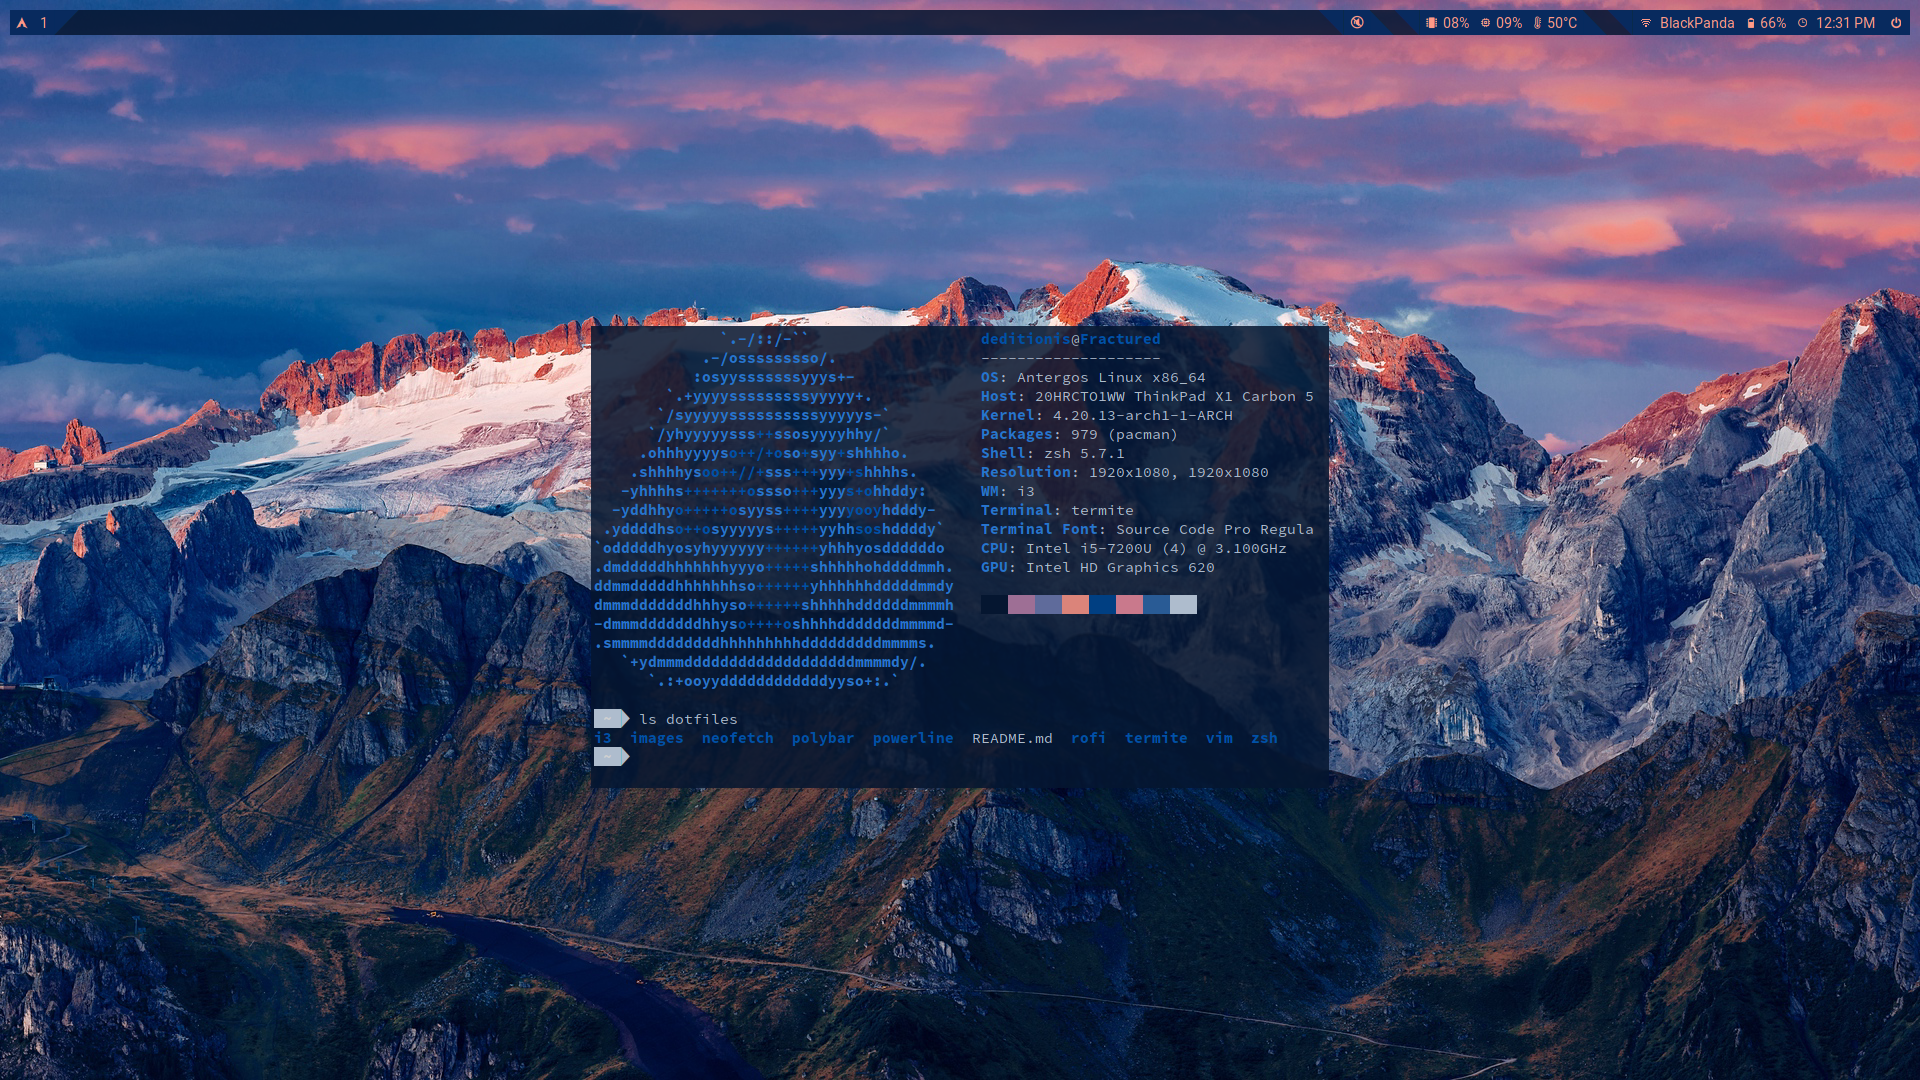Click the Wi-Fi signal icon
Viewport: 1920px width, 1080px height.
click(1646, 23)
